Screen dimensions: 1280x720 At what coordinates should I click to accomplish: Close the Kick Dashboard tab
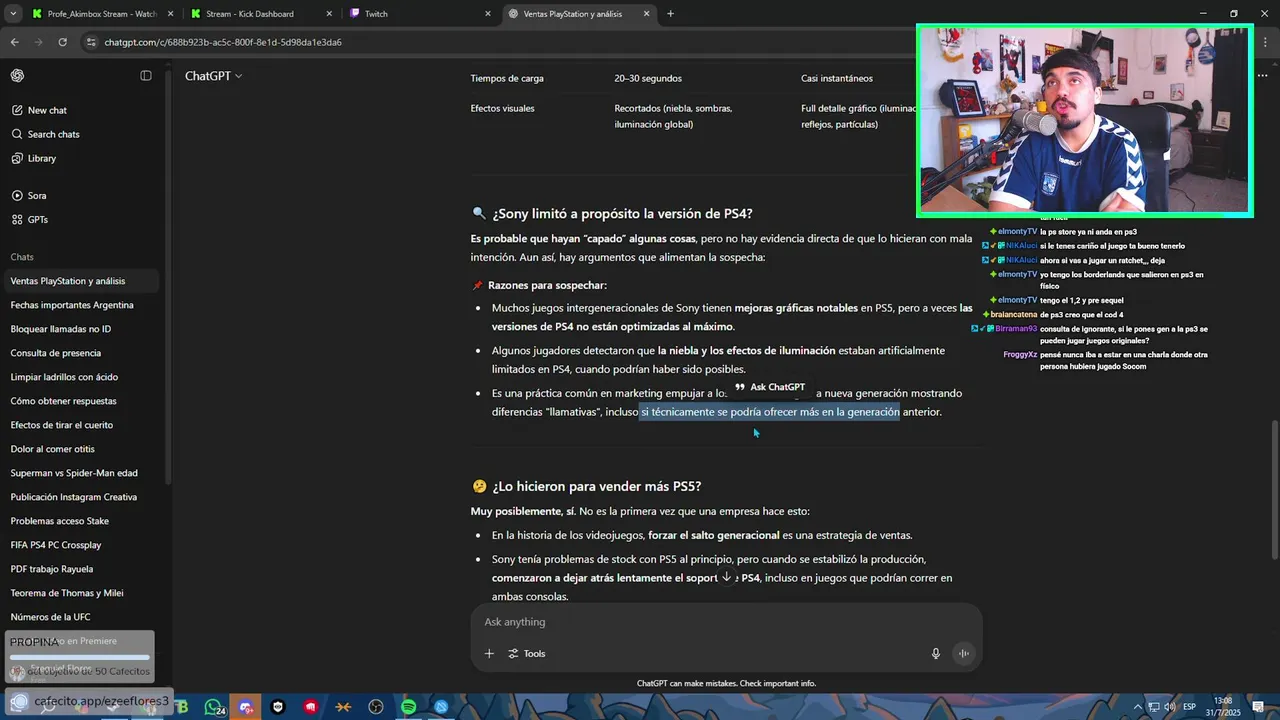[x=329, y=14]
